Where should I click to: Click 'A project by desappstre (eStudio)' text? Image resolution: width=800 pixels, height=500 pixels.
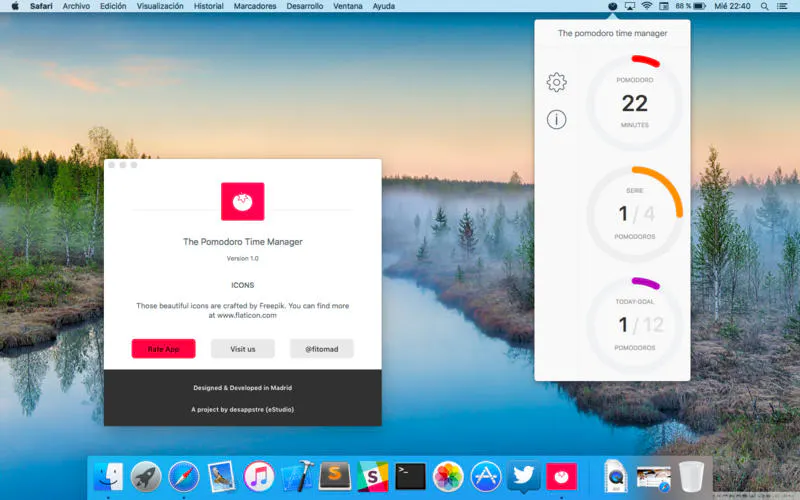tap(242, 409)
